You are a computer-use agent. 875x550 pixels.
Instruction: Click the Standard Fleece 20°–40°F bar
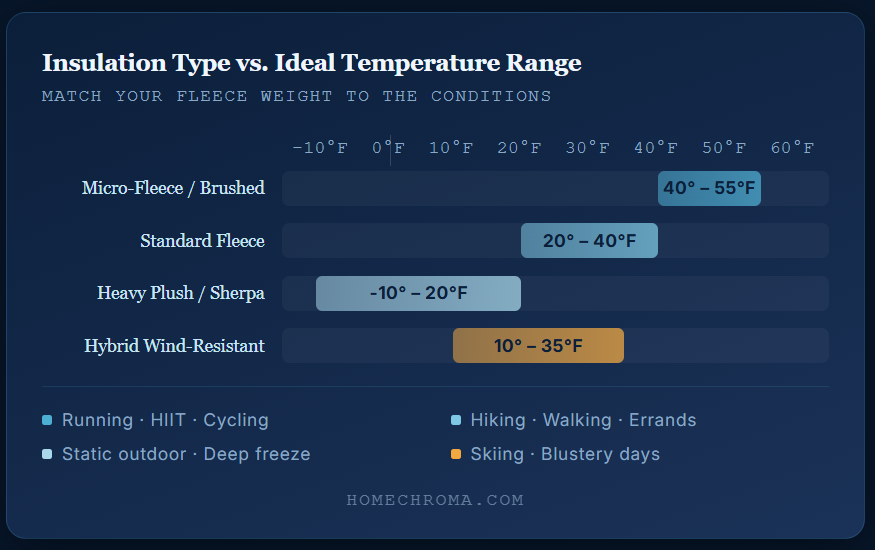tap(589, 241)
